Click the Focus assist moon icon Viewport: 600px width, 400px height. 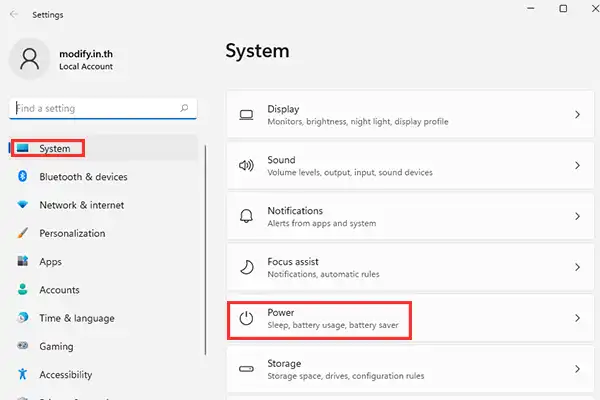246,268
